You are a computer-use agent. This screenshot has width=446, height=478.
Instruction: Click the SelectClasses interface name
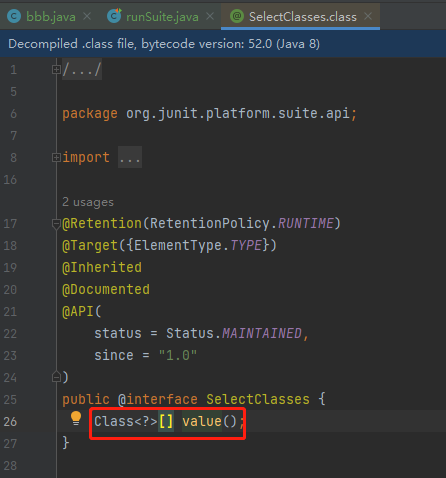click(258, 399)
